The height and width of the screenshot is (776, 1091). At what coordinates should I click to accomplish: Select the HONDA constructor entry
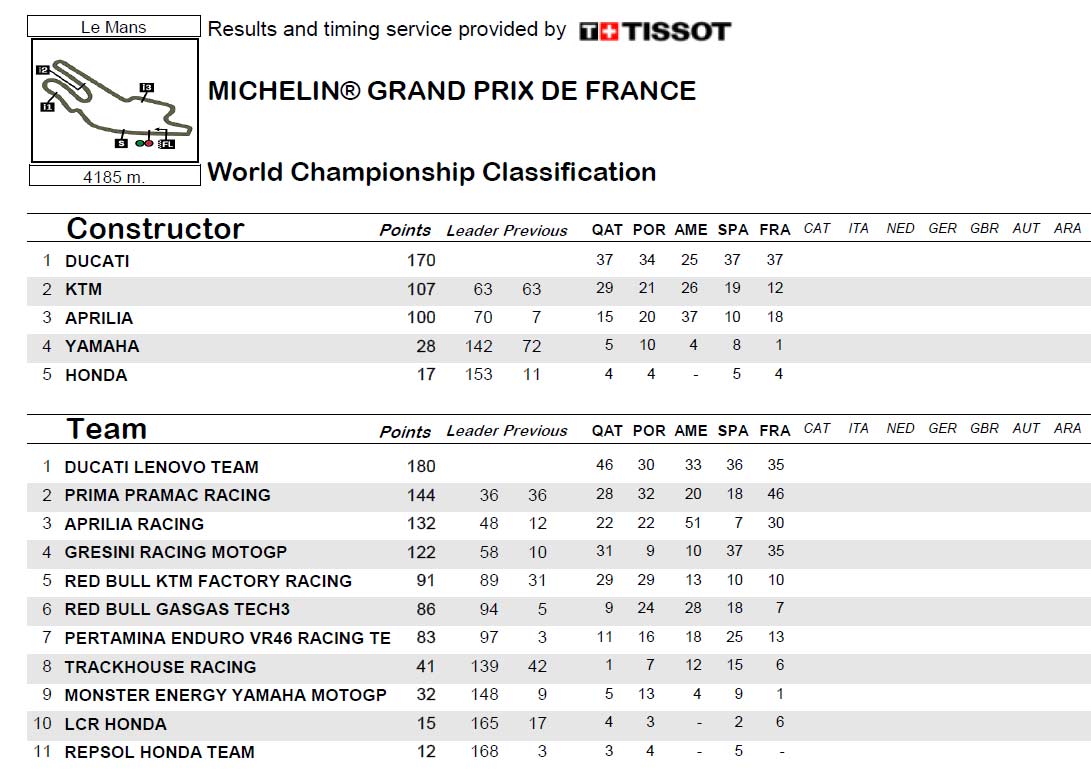click(x=559, y=374)
